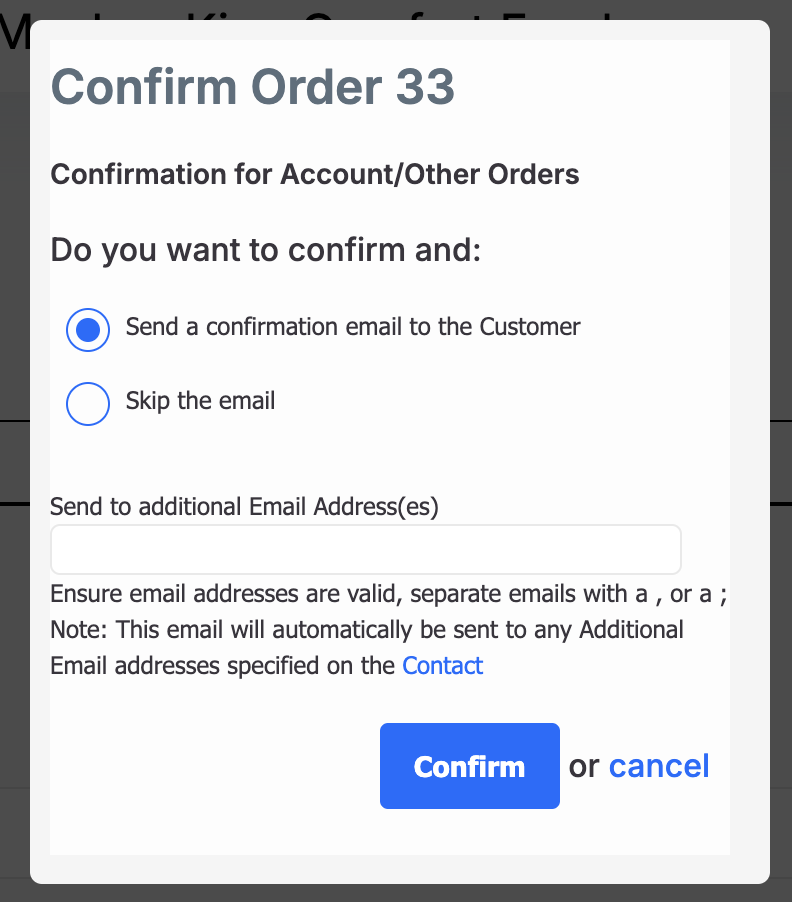This screenshot has width=792, height=902.
Task: Click the email validity note text
Action: [388, 593]
